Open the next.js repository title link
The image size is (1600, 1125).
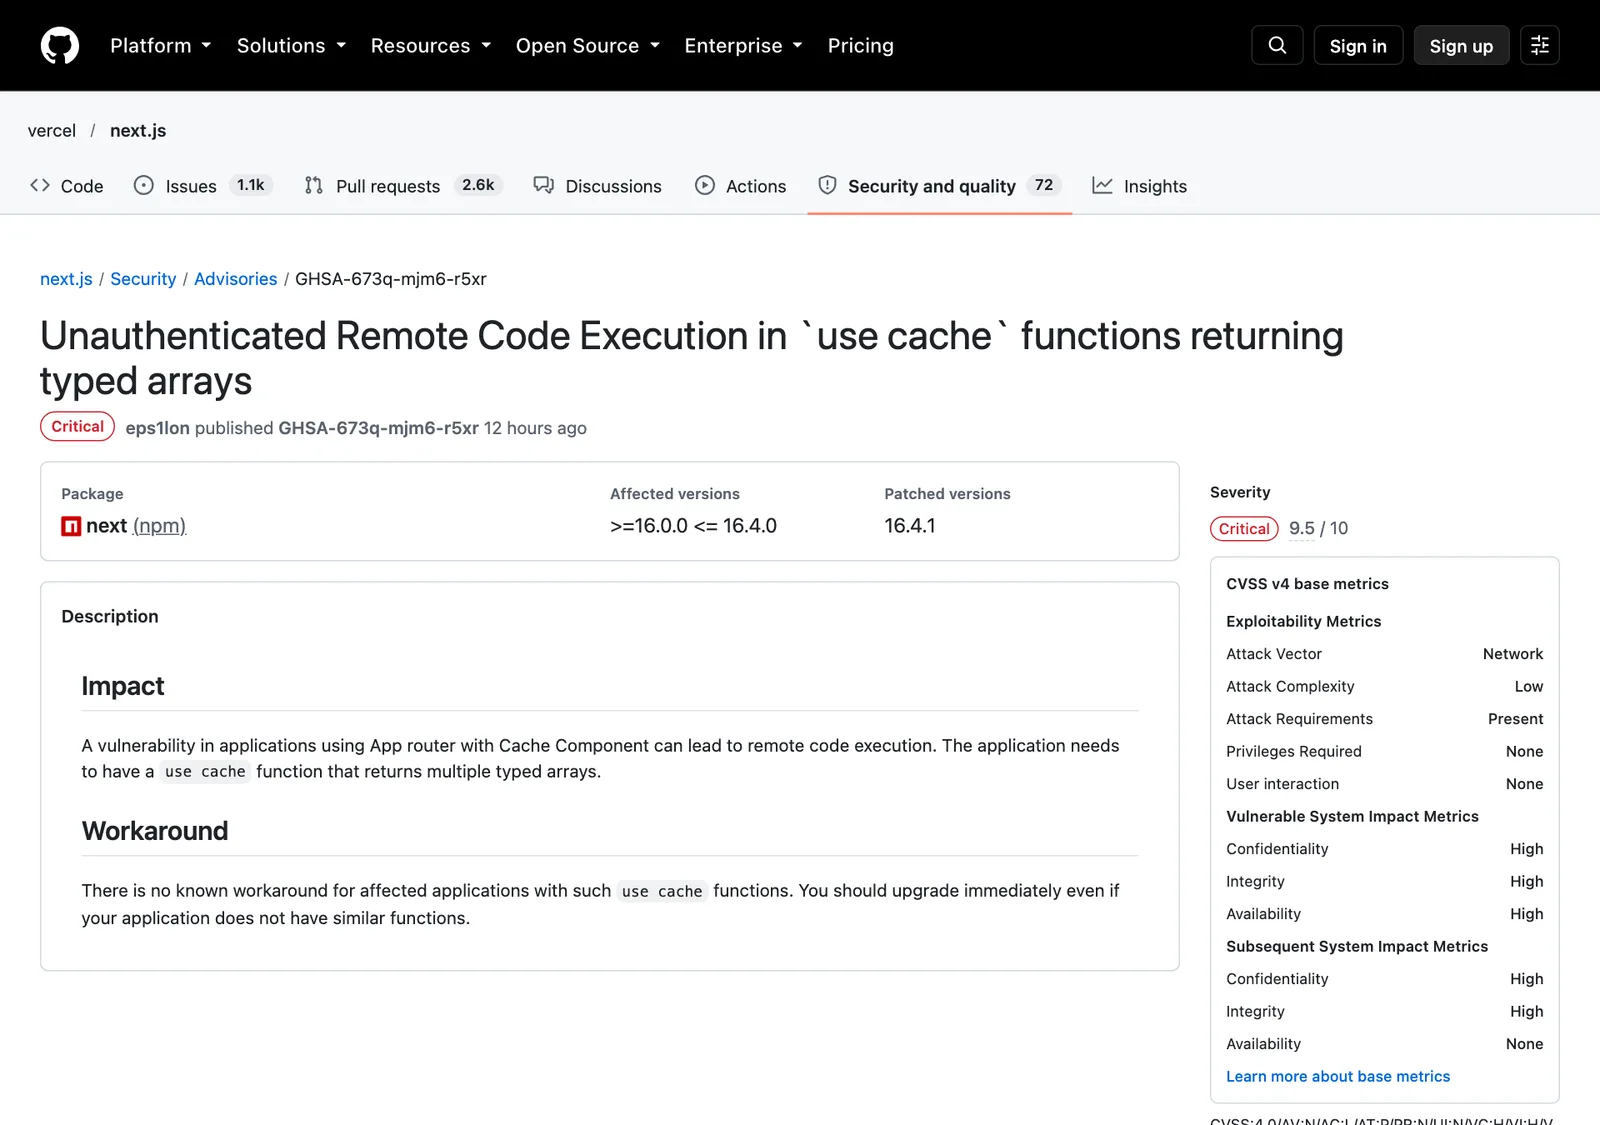[138, 131]
